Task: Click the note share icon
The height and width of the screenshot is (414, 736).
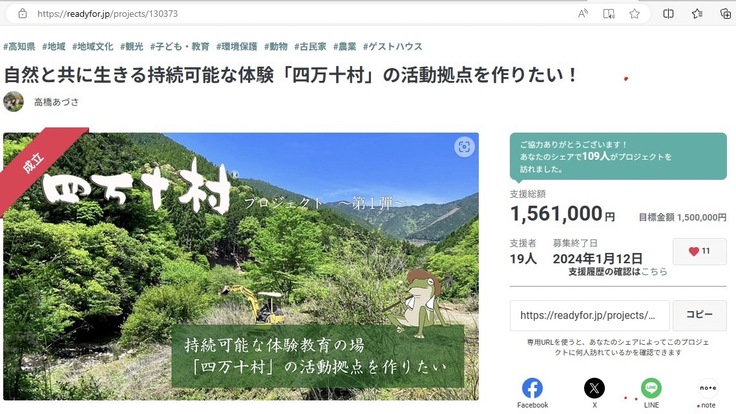Action: click(x=708, y=388)
